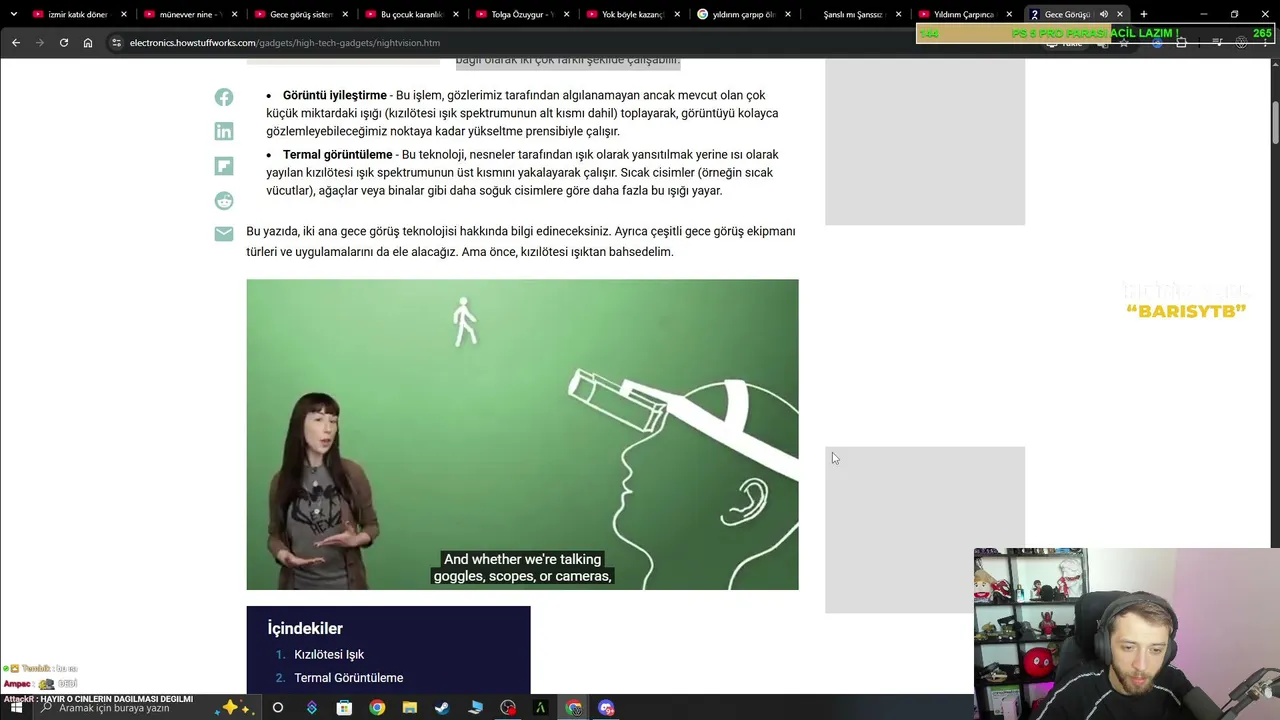Switch to the 'yıldırım çarpıp öl' Google tab
This screenshot has height=720, width=1280.
tap(745, 15)
